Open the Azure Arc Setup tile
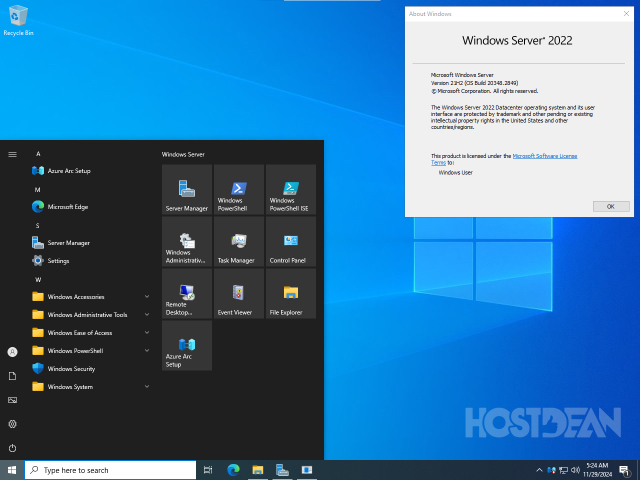The image size is (640, 480). 187,345
